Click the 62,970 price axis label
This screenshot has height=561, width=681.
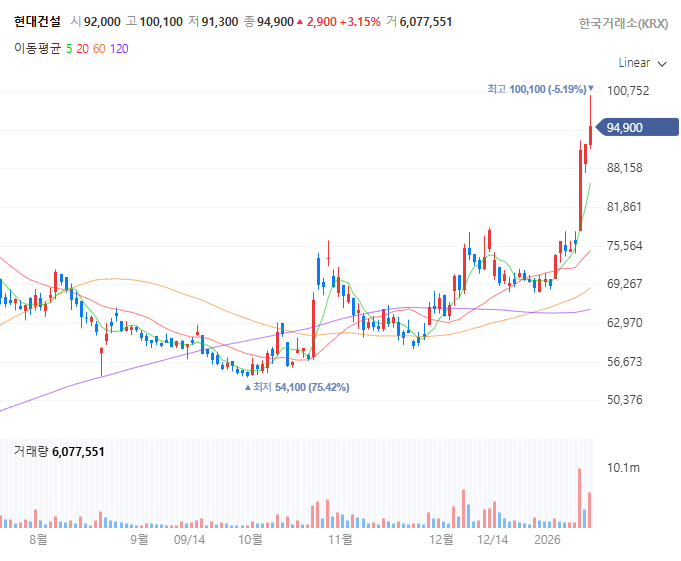coord(625,323)
